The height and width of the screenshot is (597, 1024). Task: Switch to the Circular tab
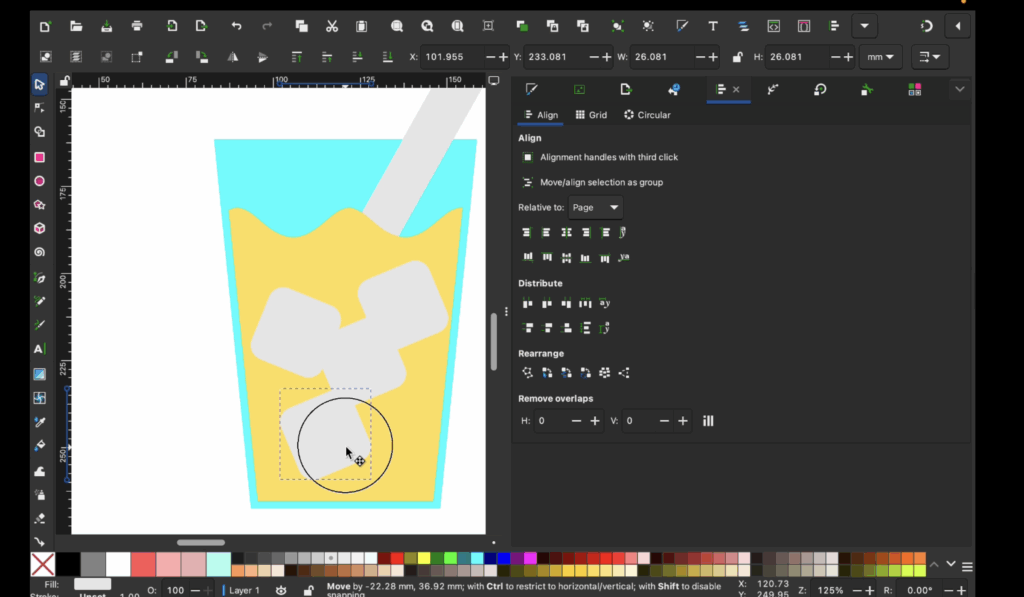click(x=647, y=115)
